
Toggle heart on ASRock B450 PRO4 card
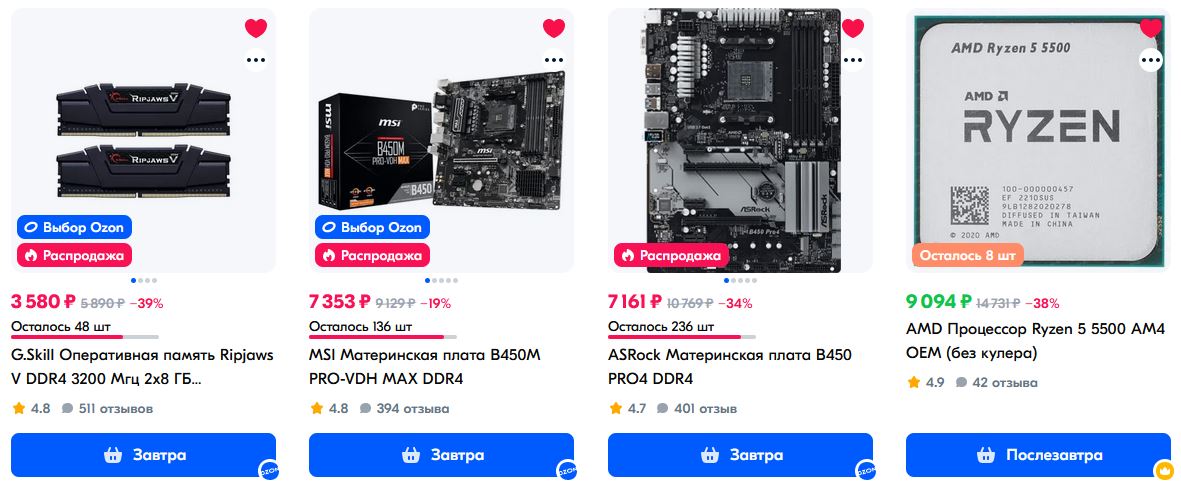(x=853, y=29)
